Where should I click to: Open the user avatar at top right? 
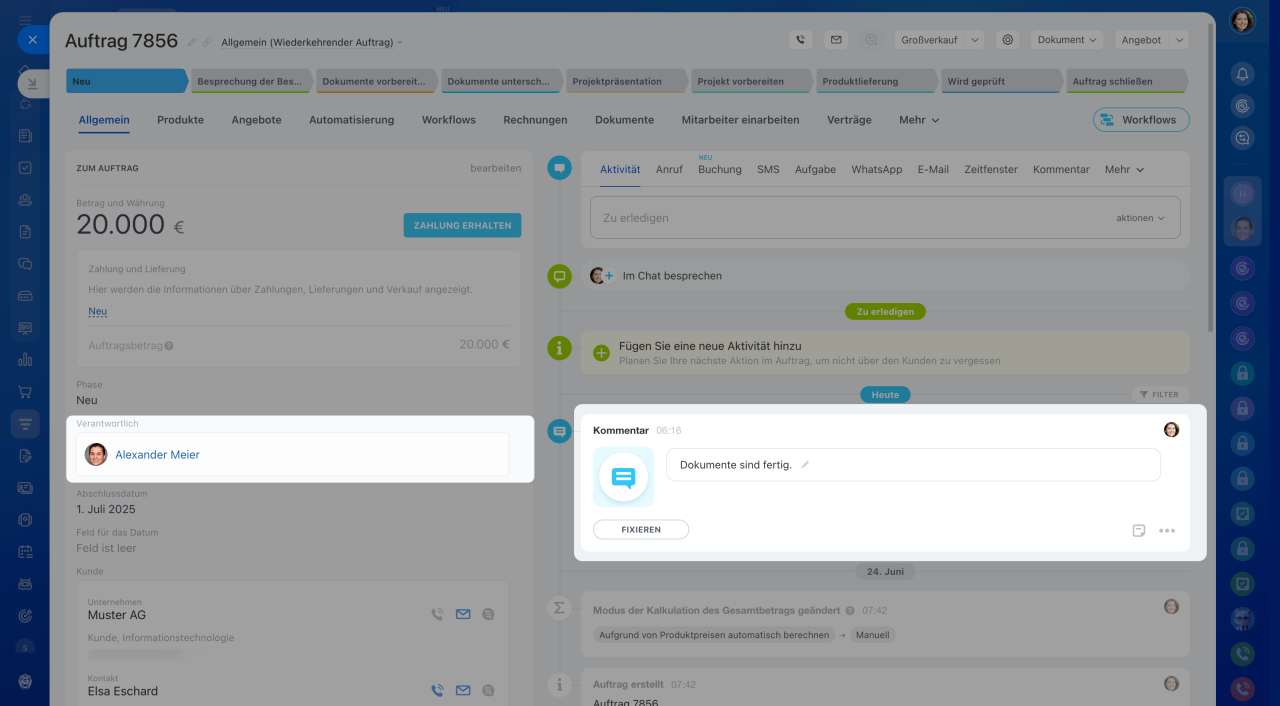[x=1242, y=20]
